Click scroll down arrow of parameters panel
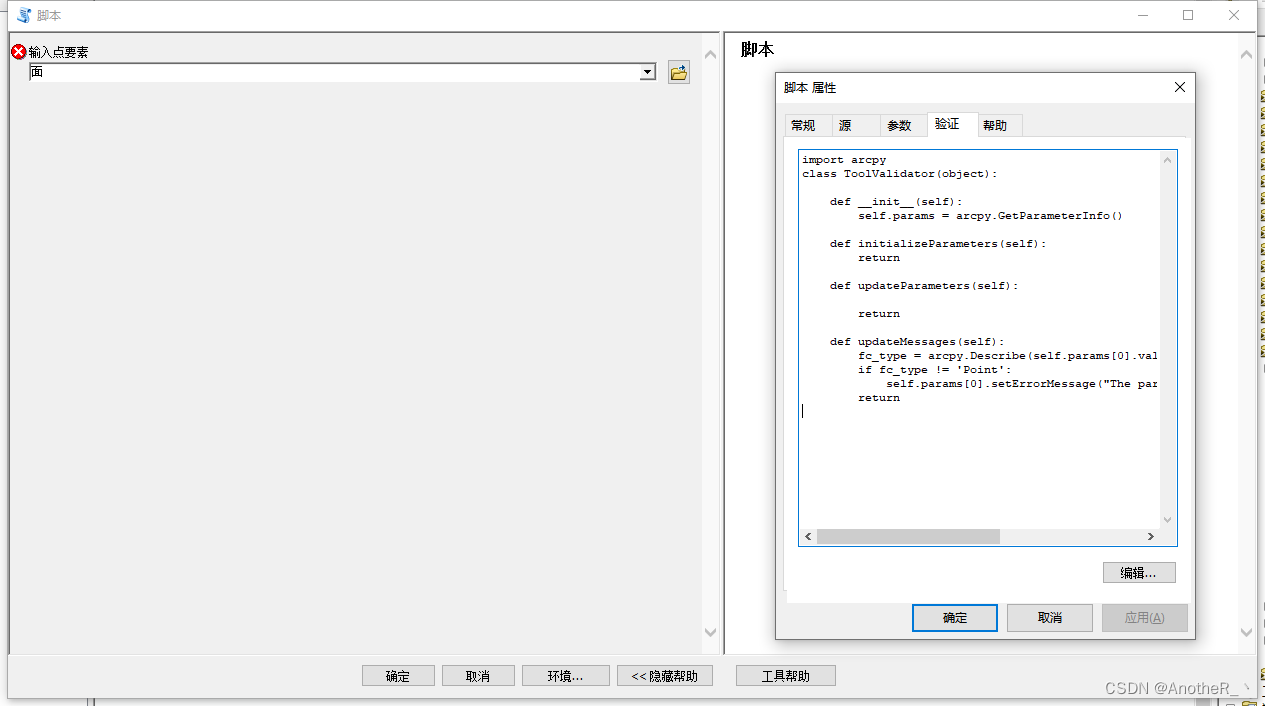This screenshot has height=706, width=1265. click(711, 632)
